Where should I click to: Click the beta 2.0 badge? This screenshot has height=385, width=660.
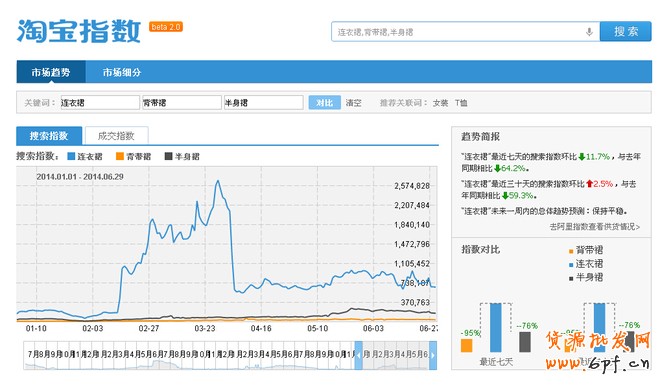pyautogui.click(x=166, y=27)
